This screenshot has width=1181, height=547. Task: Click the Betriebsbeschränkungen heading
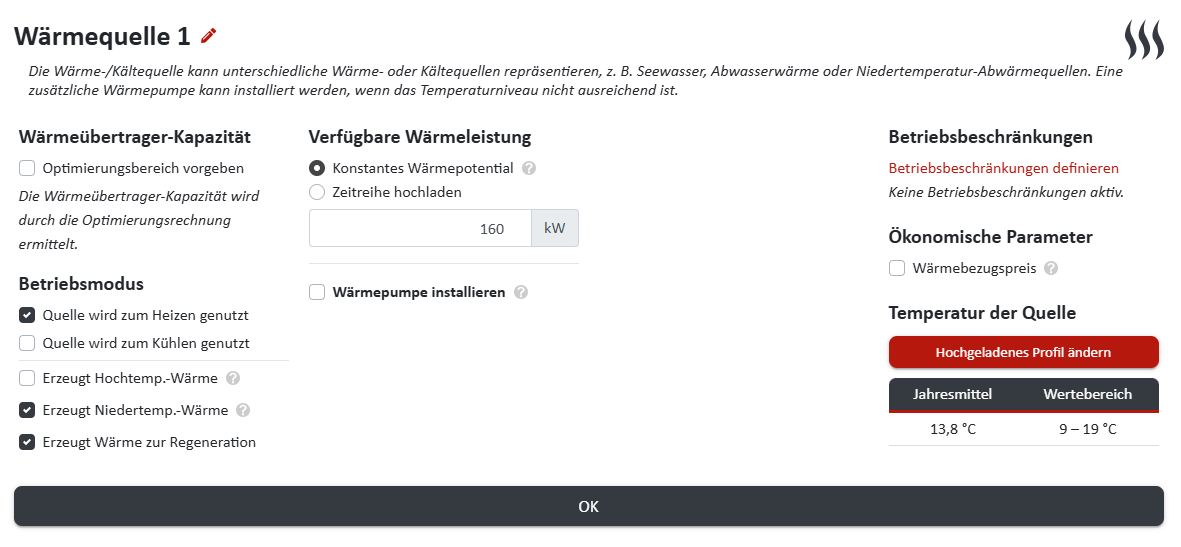point(990,137)
